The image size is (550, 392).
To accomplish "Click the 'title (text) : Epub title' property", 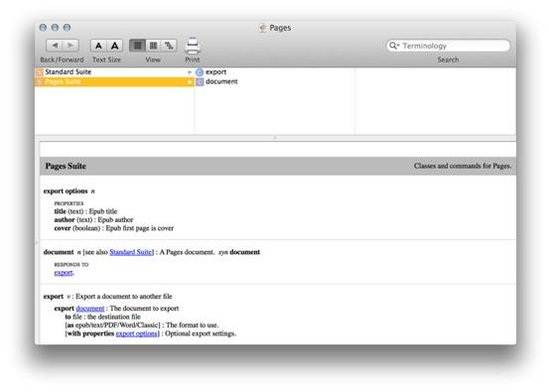I will tap(86, 211).
